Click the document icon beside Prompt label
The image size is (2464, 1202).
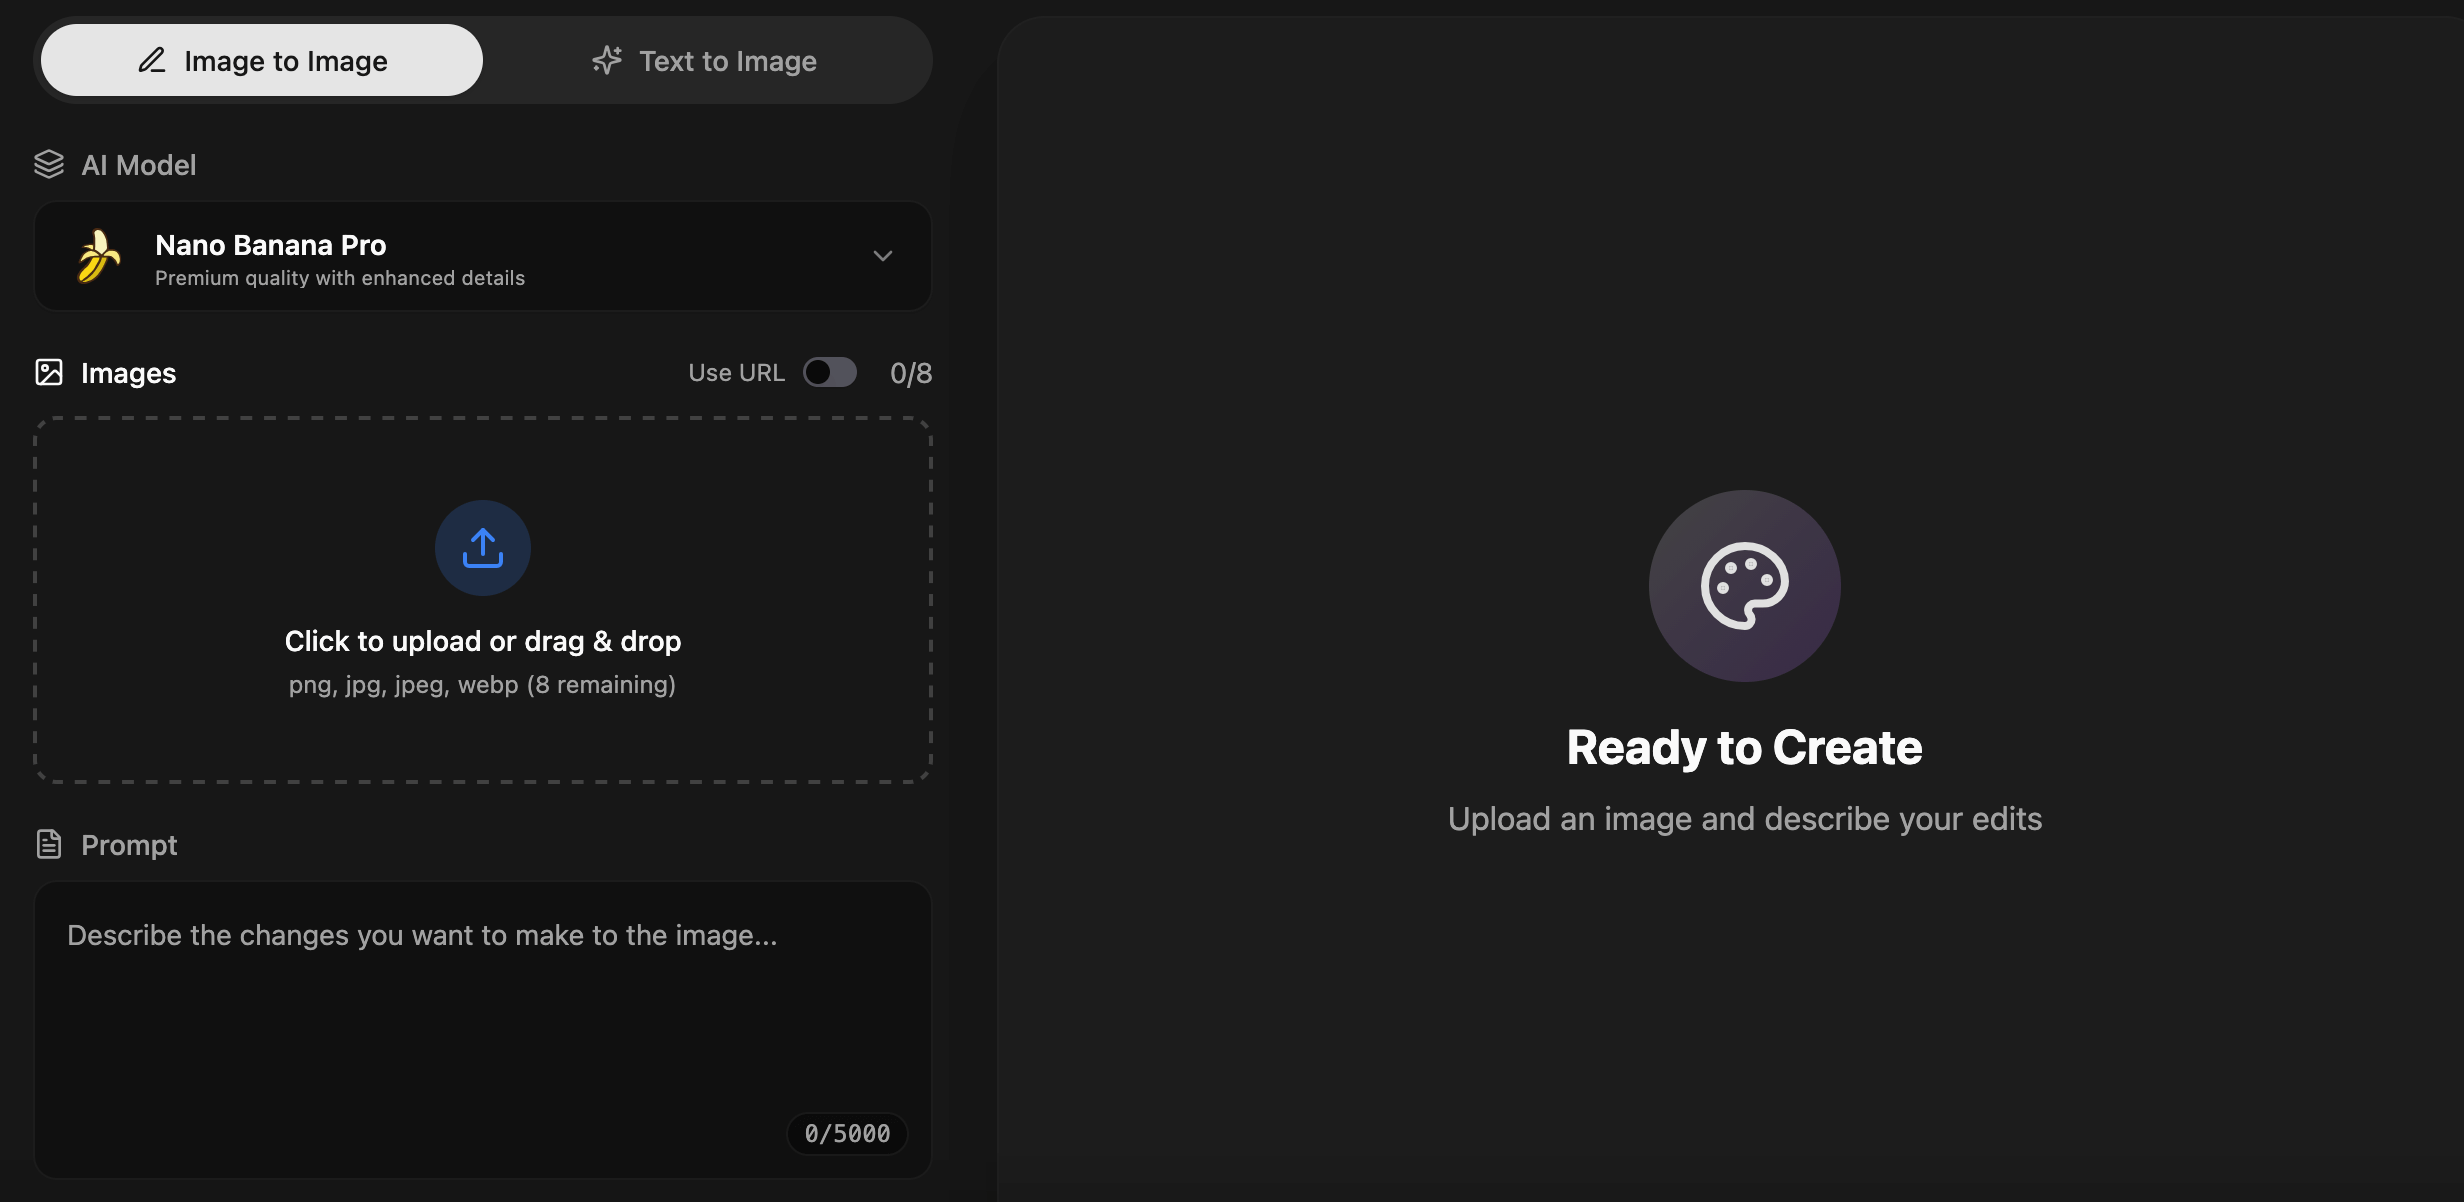[49, 843]
